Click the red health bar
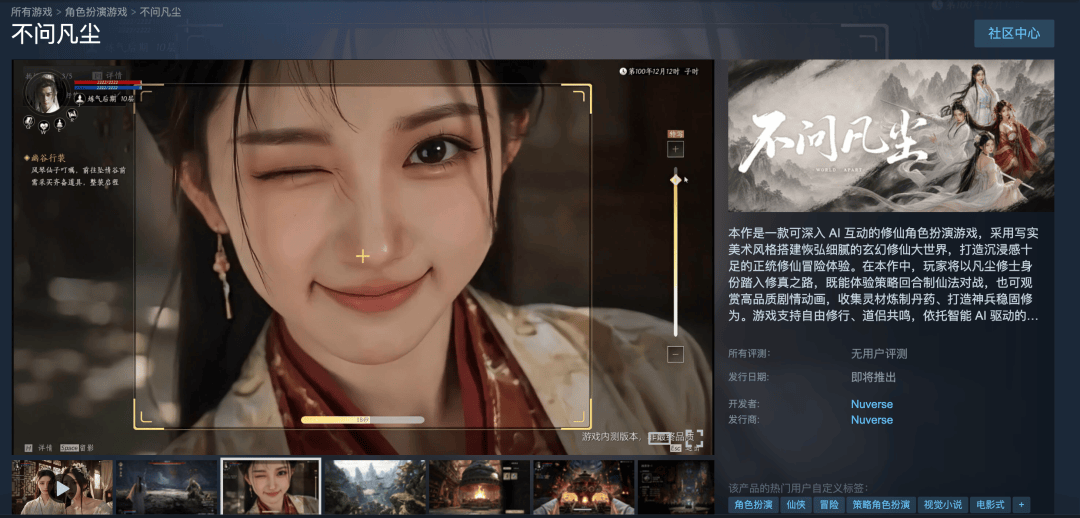Screen dimensions: 1080x518 (x=108, y=82)
